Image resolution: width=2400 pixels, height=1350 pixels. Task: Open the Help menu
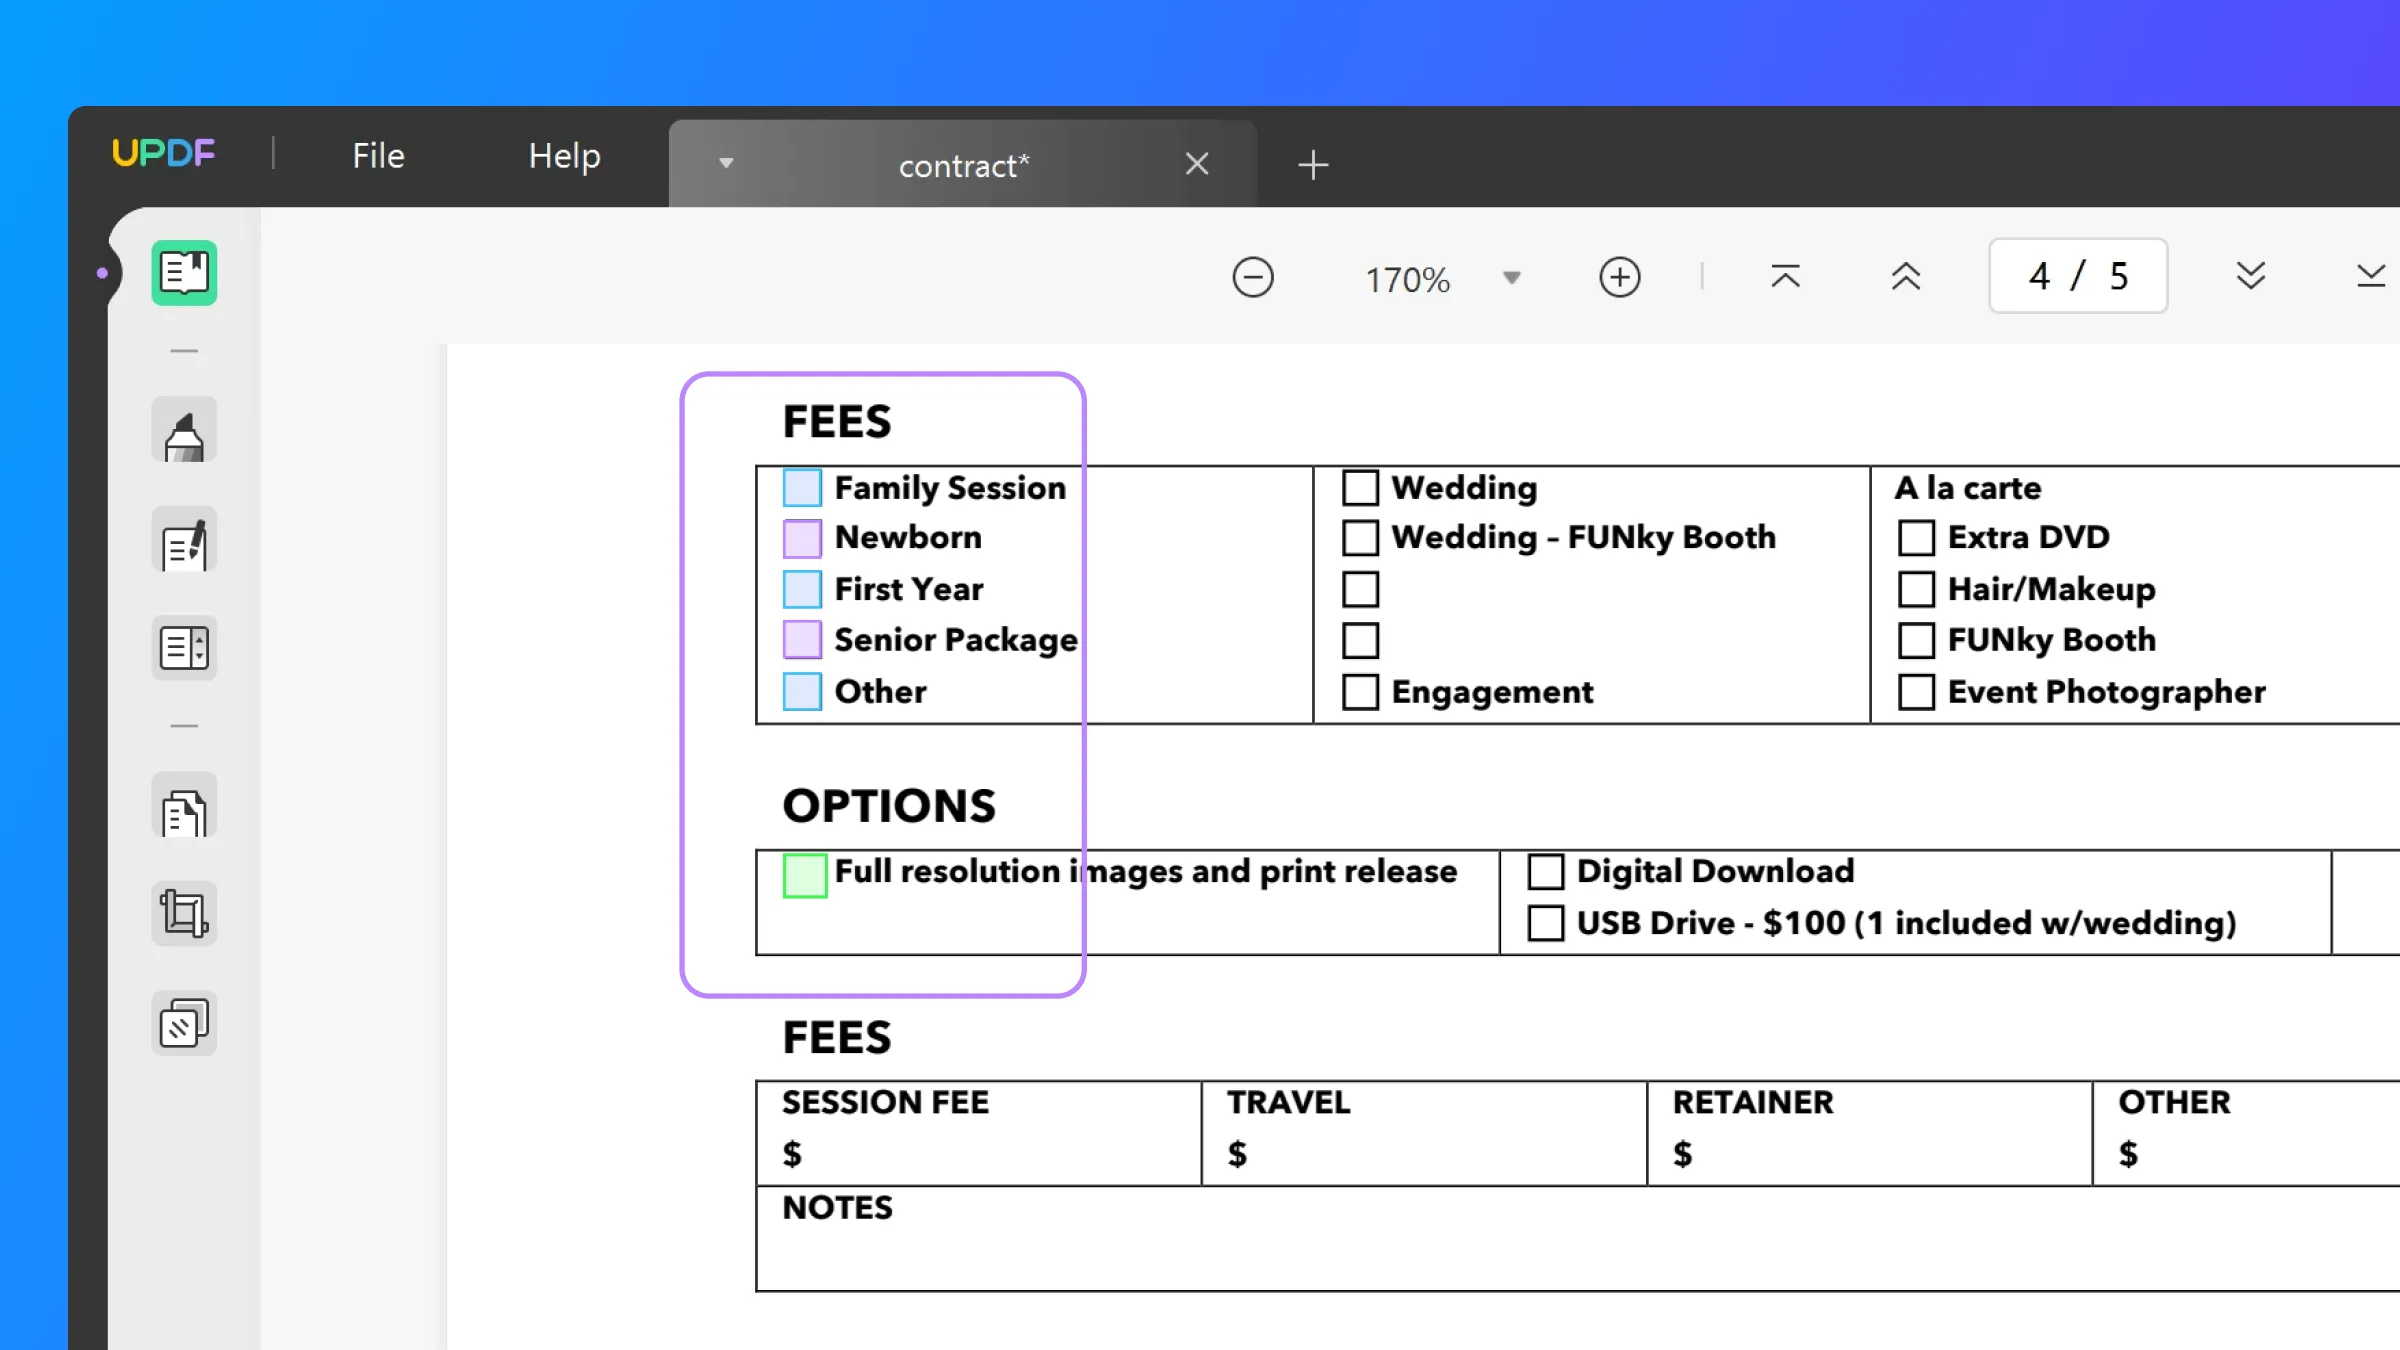(x=564, y=155)
